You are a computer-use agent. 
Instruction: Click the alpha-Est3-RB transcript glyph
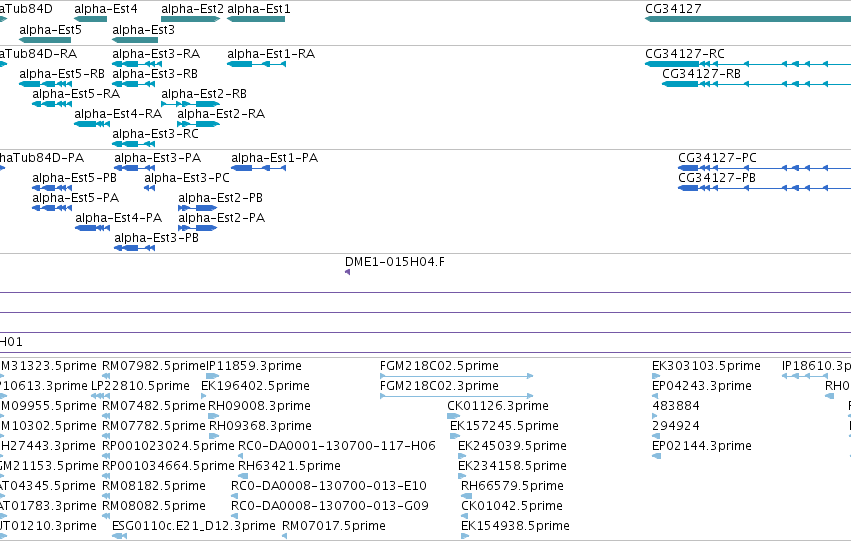point(134,84)
